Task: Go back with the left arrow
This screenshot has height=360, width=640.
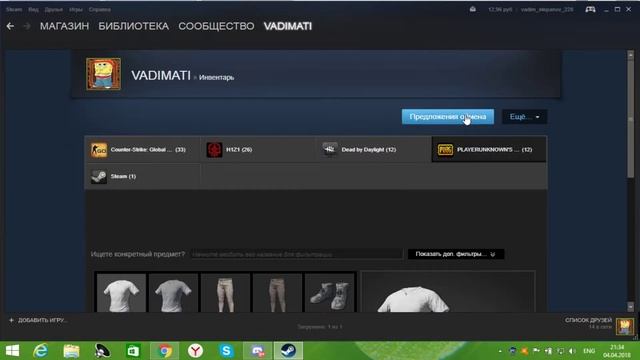Action: tap(10, 26)
